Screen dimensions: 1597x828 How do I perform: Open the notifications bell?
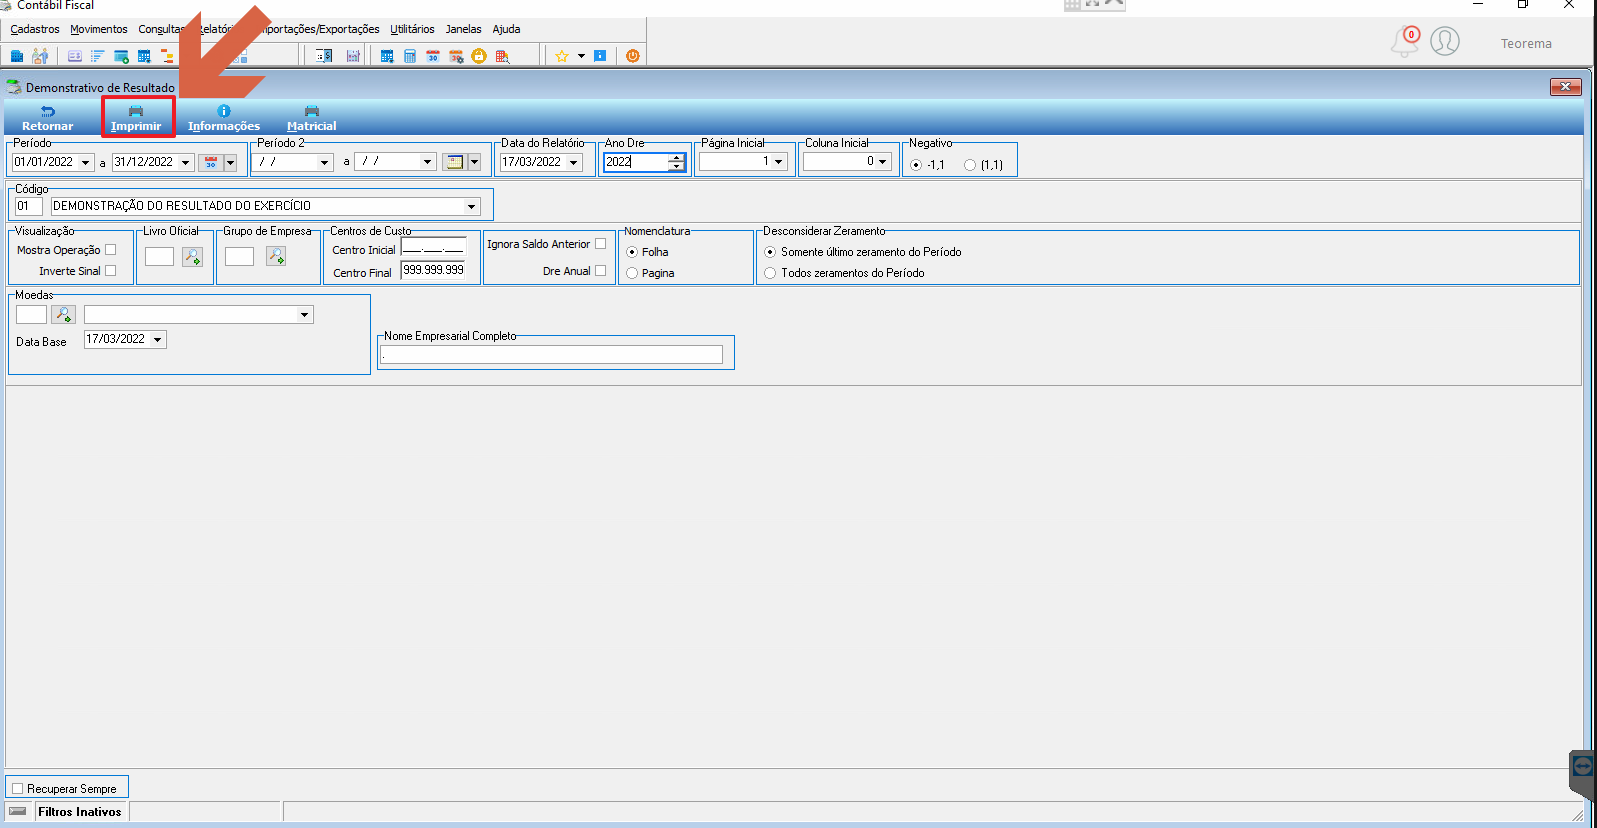(1405, 42)
